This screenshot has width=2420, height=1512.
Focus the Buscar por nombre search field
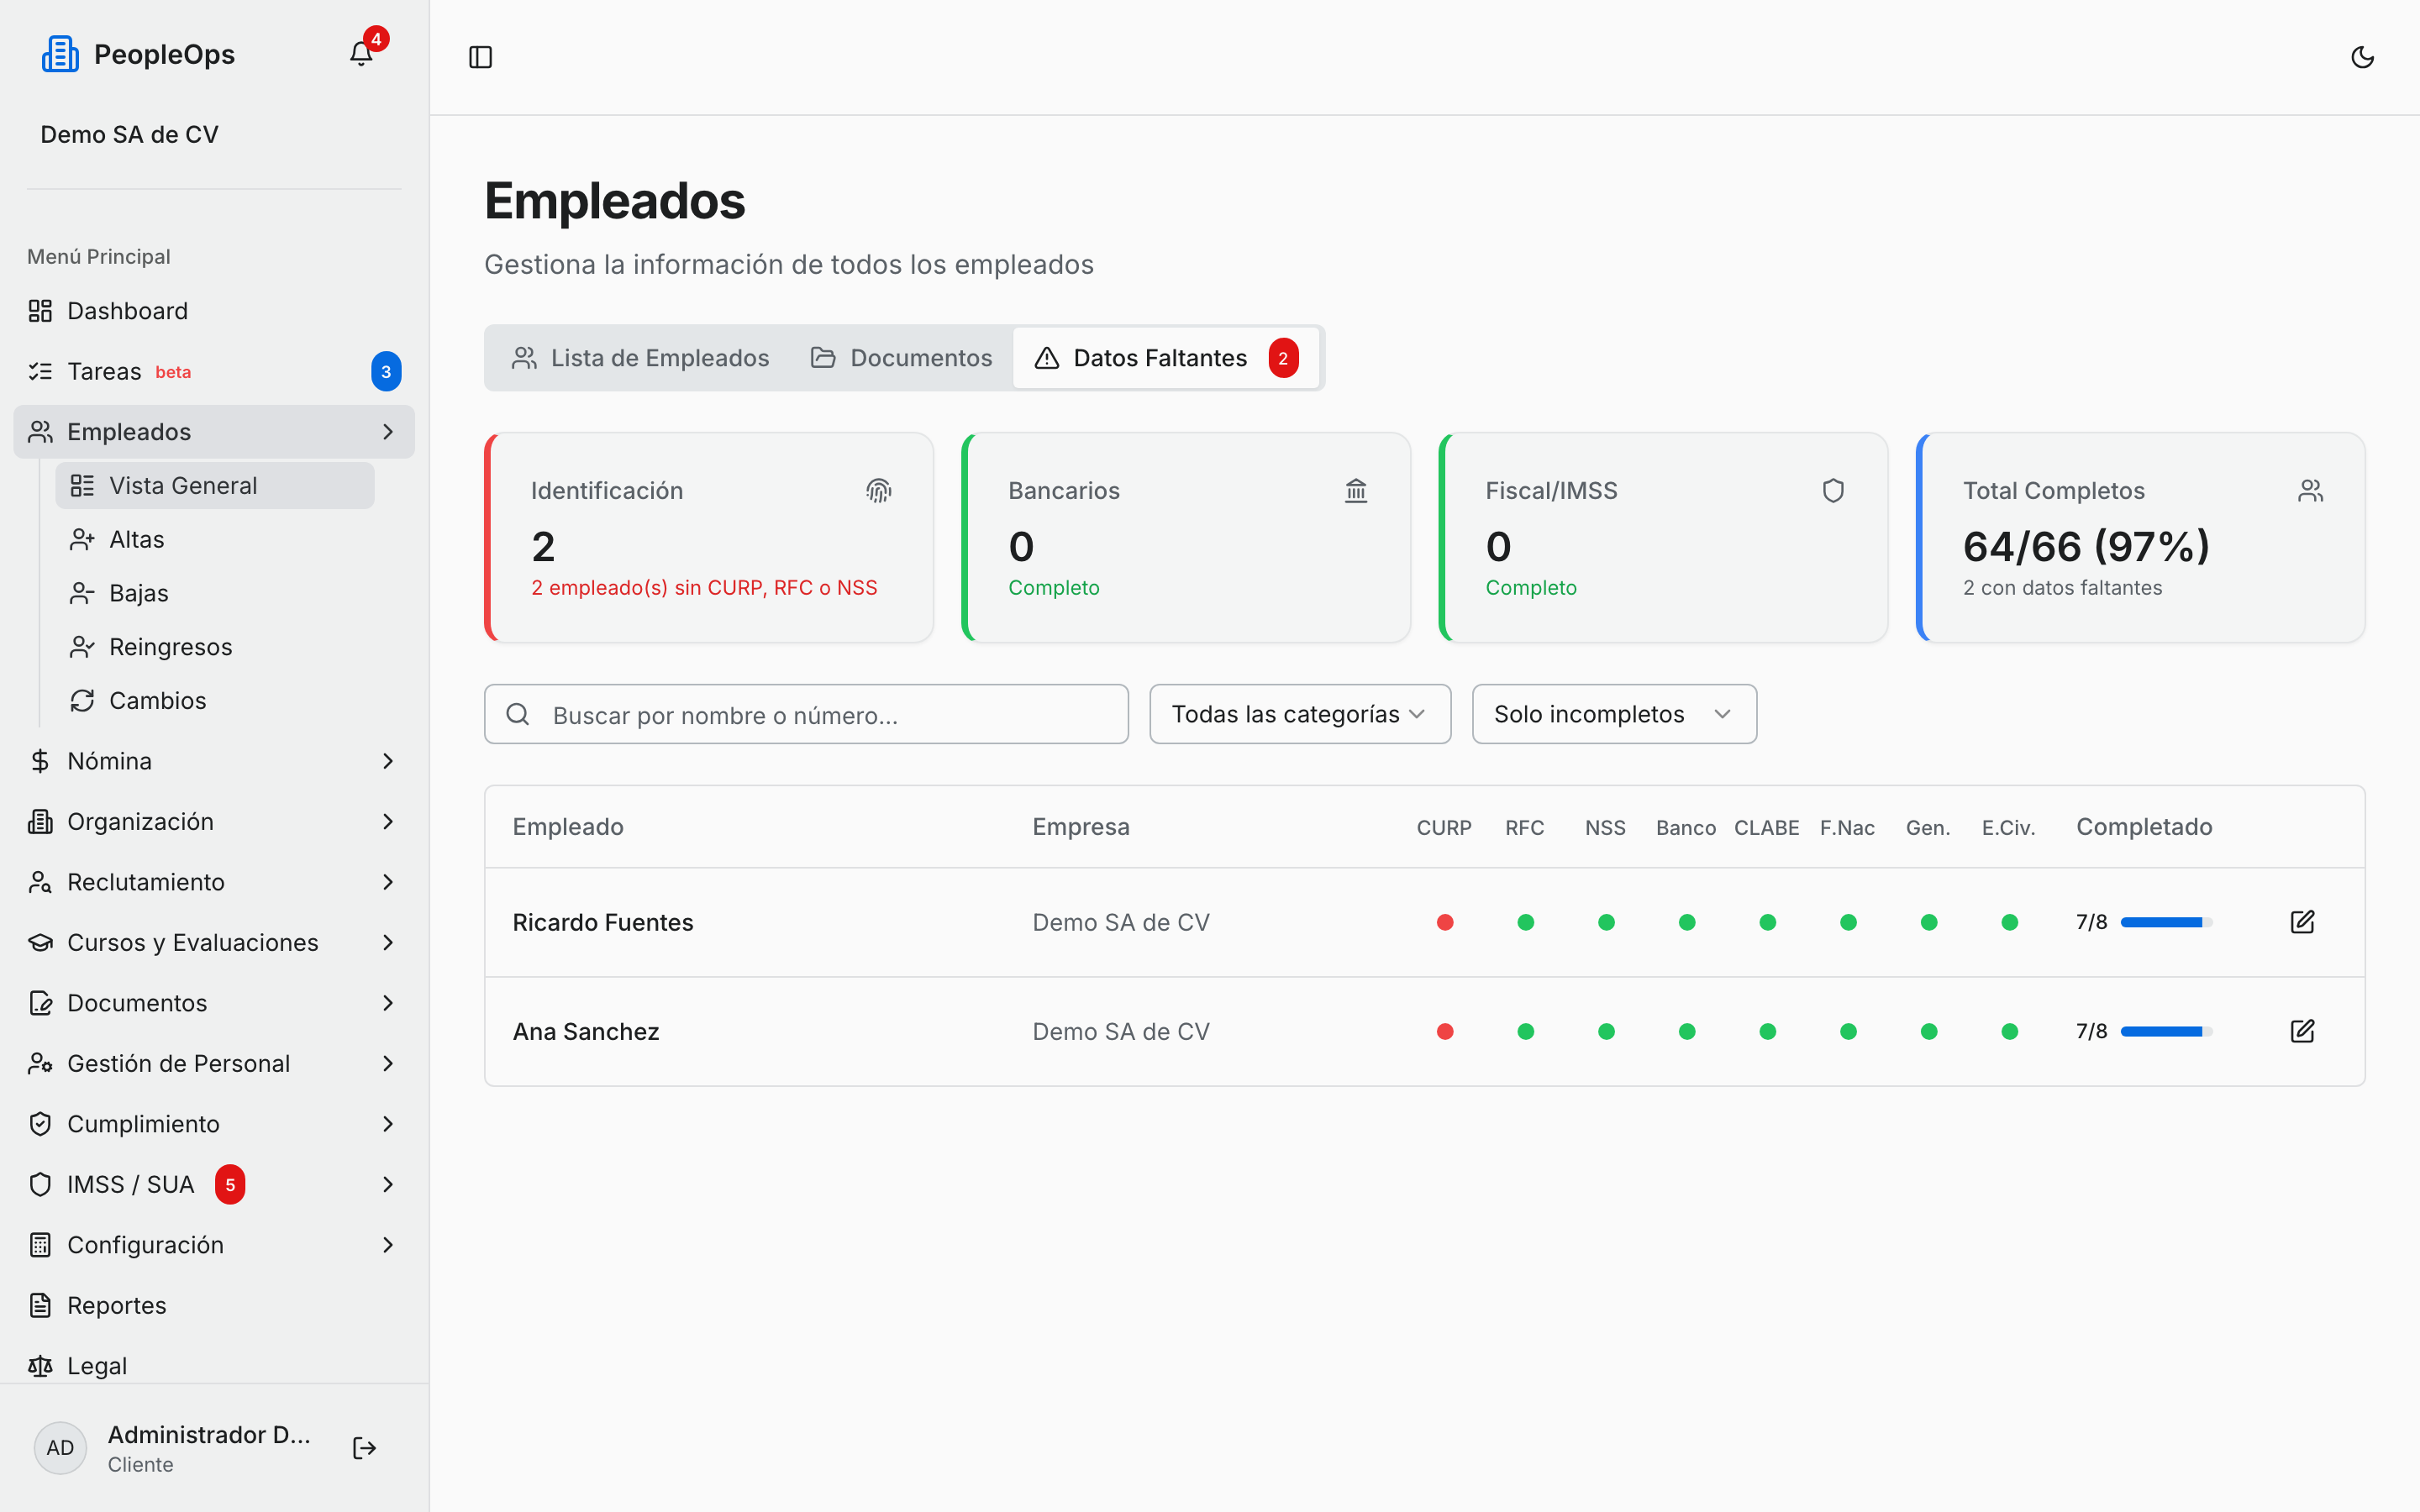tap(806, 714)
